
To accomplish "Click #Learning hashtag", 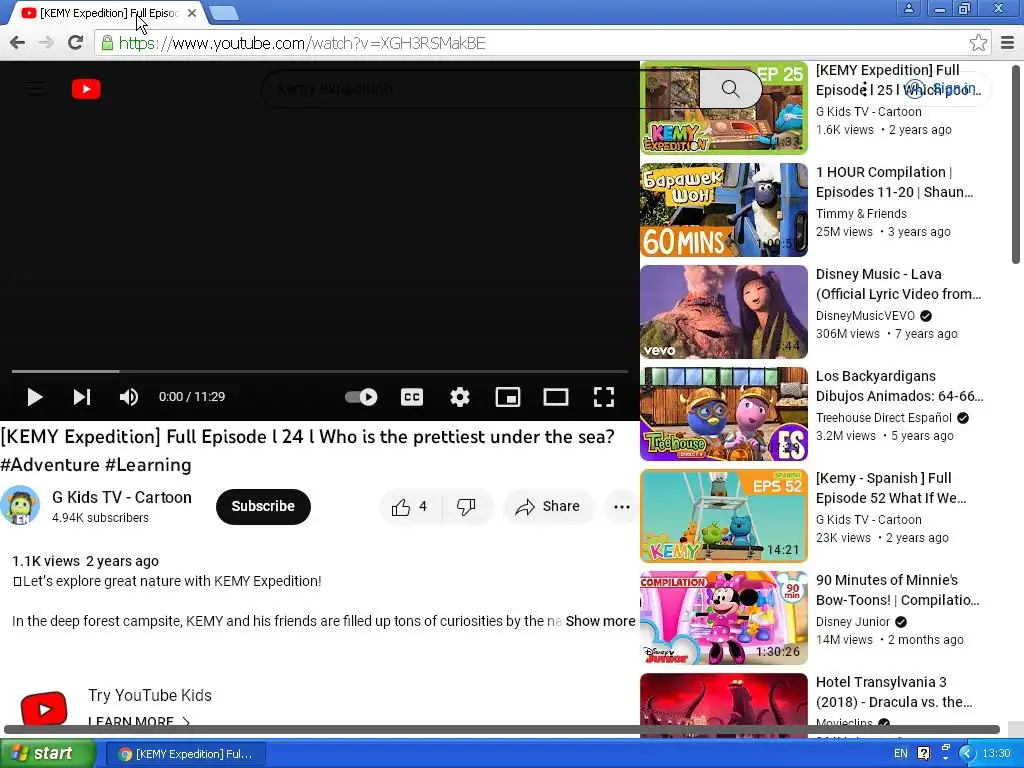I will pos(148,465).
